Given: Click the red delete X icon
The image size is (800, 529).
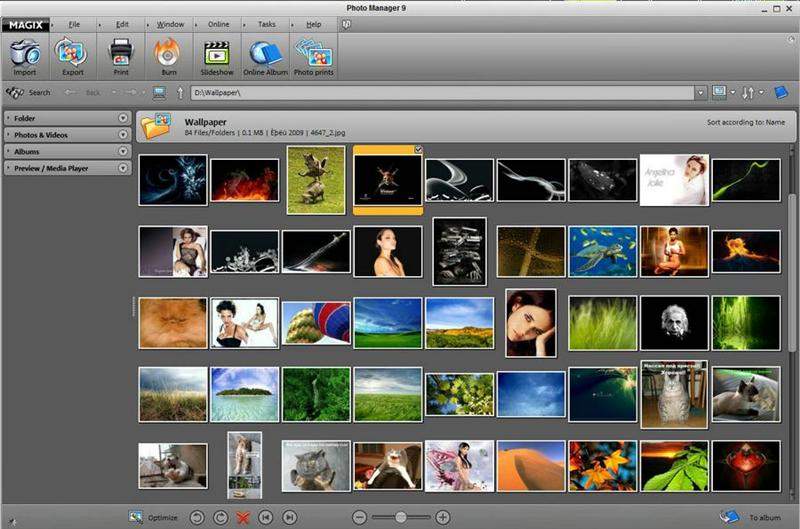Looking at the screenshot, I should tap(243, 518).
